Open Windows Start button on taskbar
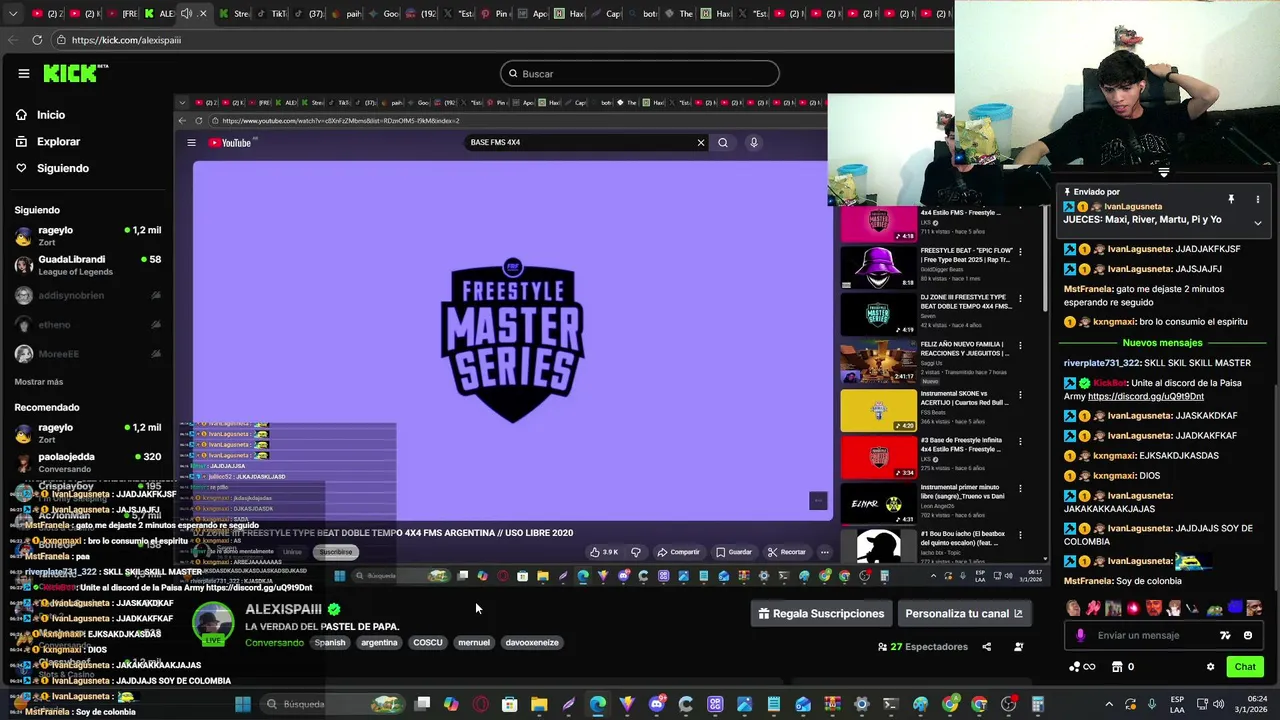 (242, 704)
